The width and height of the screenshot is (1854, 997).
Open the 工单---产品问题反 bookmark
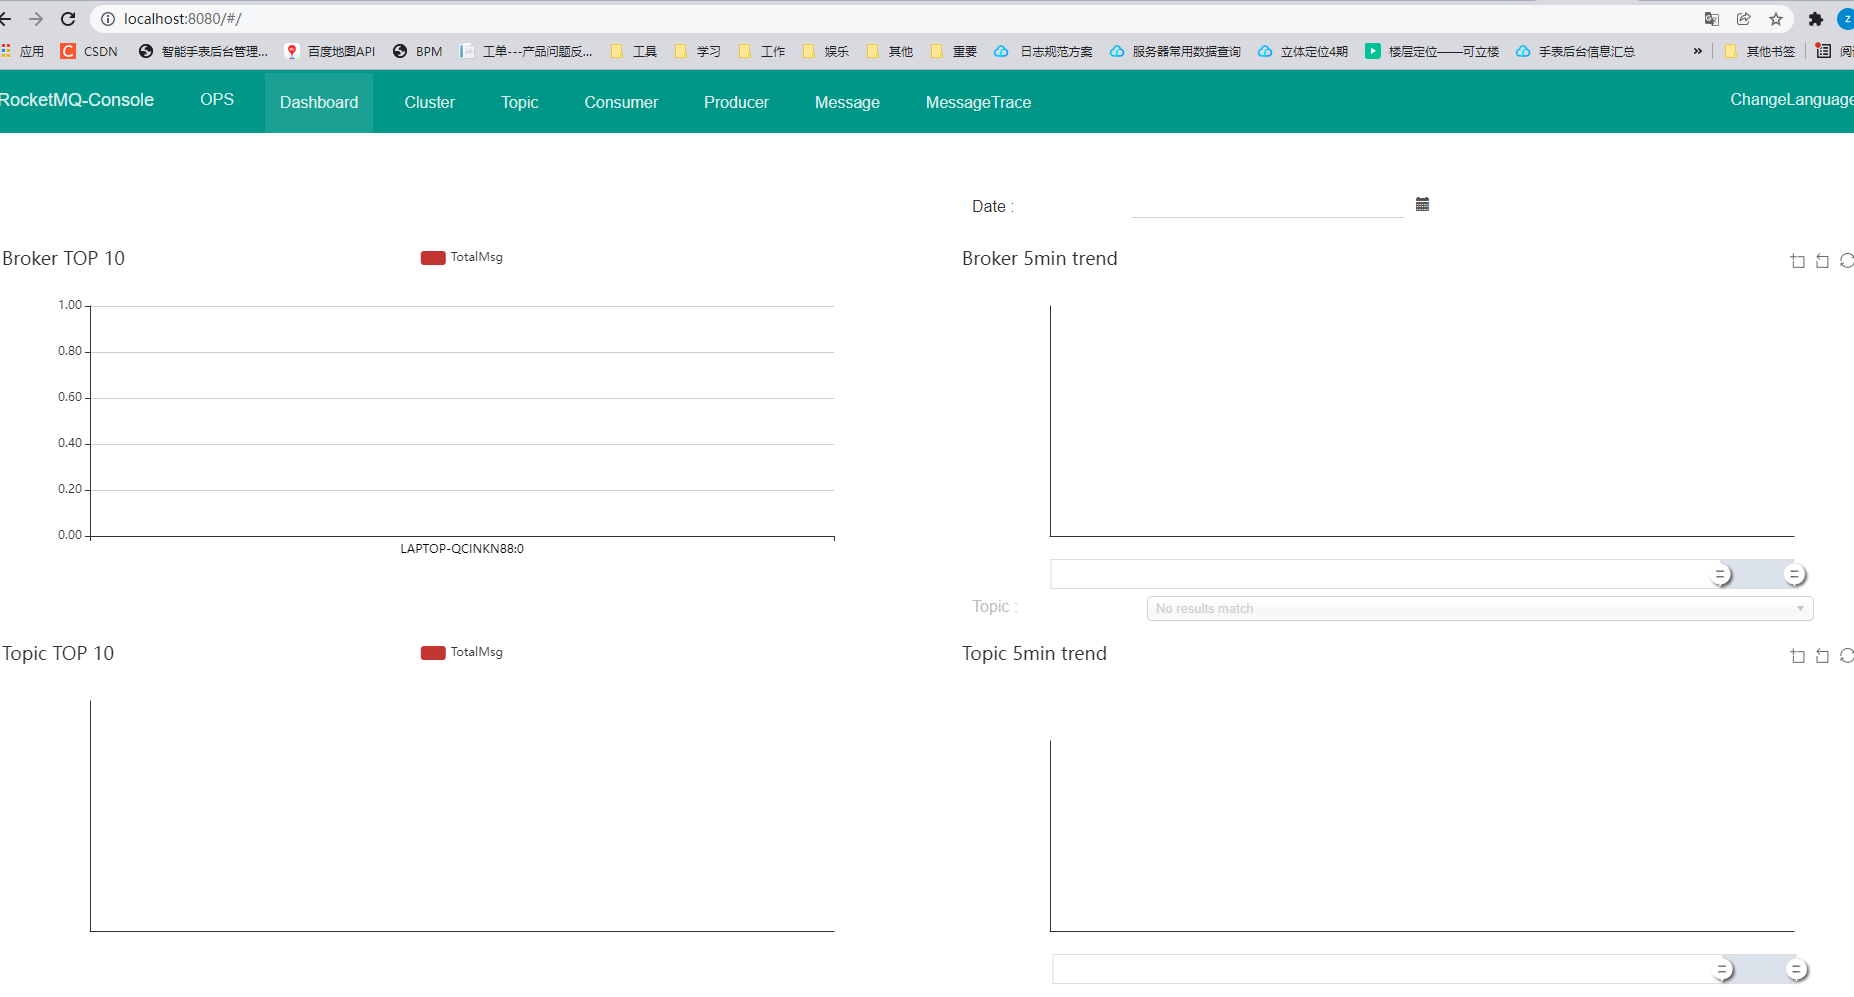[527, 51]
